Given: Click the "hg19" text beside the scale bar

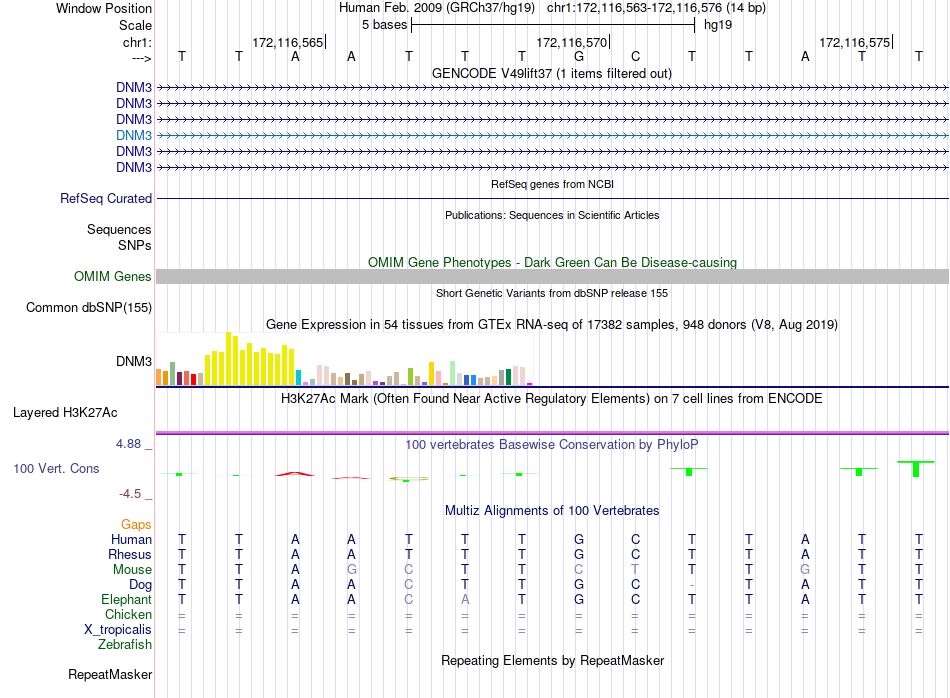Looking at the screenshot, I should (x=718, y=25).
